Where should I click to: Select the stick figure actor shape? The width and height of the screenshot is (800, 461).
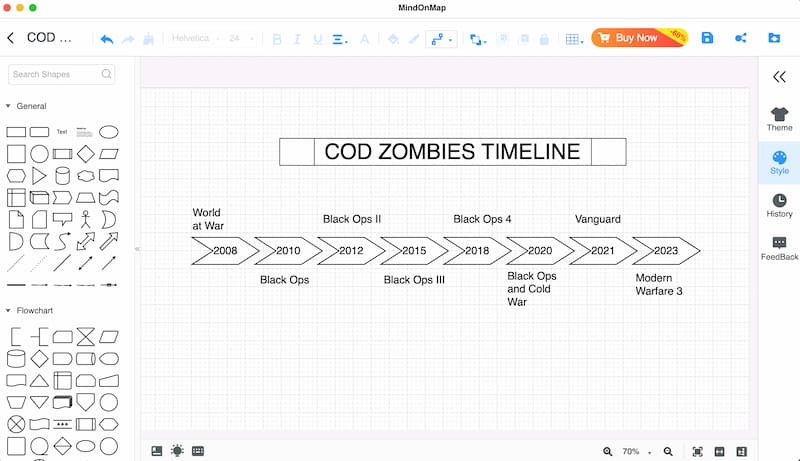tap(85, 219)
